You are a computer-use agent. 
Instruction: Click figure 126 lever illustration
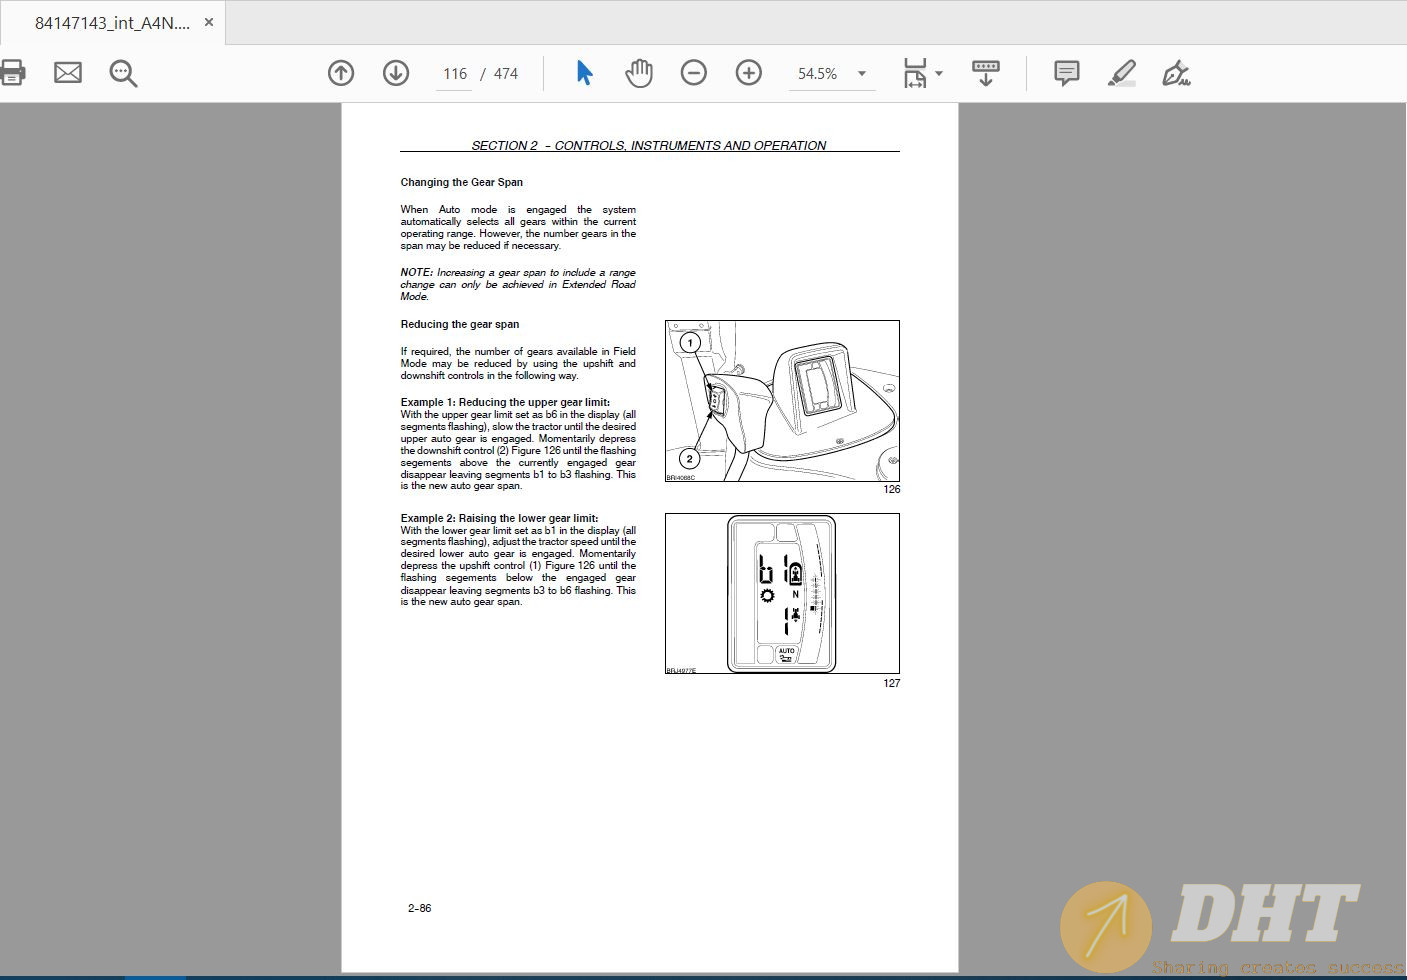[782, 401]
